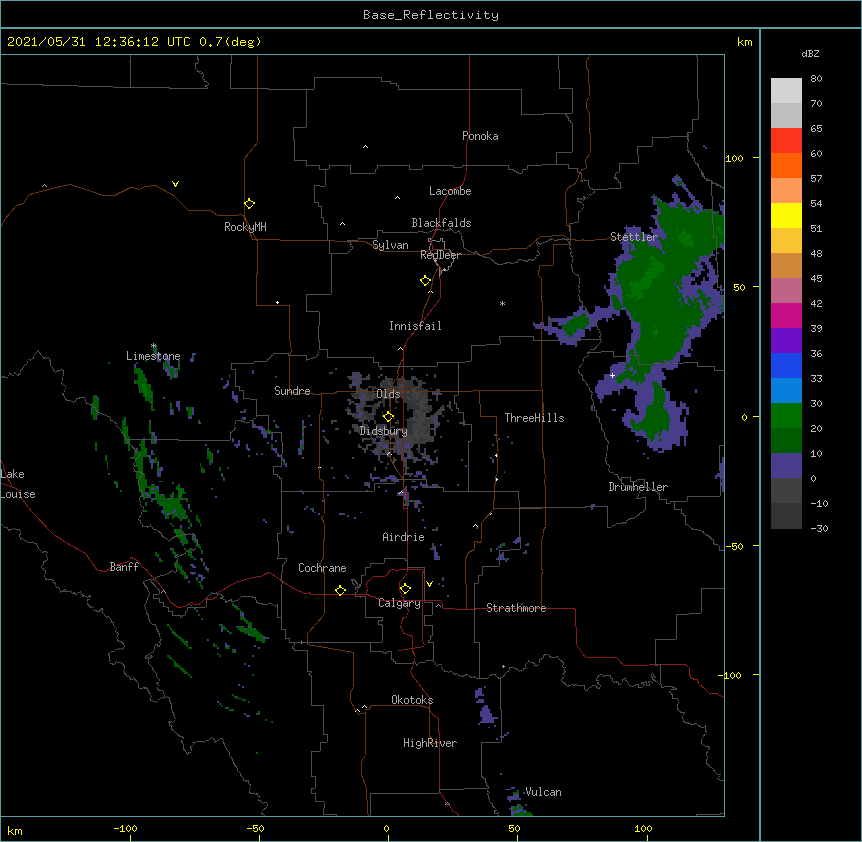Click the bright green 20–30 dBZ legend swatch
This screenshot has width=862, height=842.
click(x=786, y=416)
